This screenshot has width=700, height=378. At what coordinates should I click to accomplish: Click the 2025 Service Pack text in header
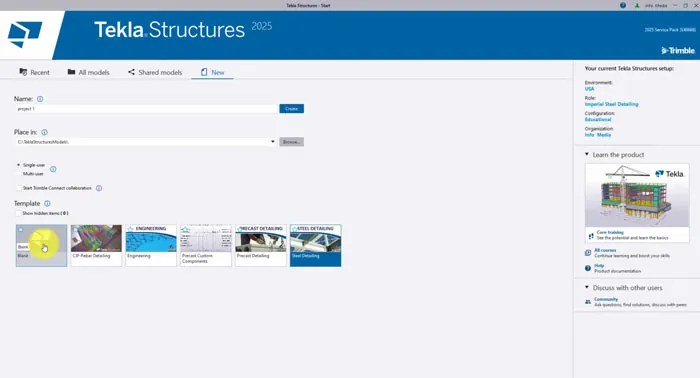[670, 30]
